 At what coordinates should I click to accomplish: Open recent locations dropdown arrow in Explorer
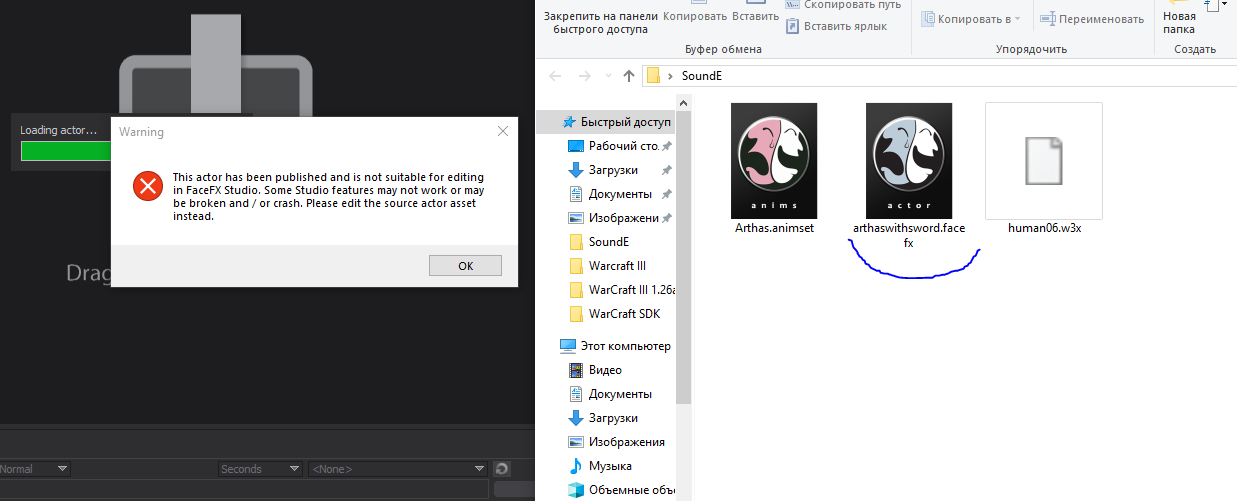point(608,76)
